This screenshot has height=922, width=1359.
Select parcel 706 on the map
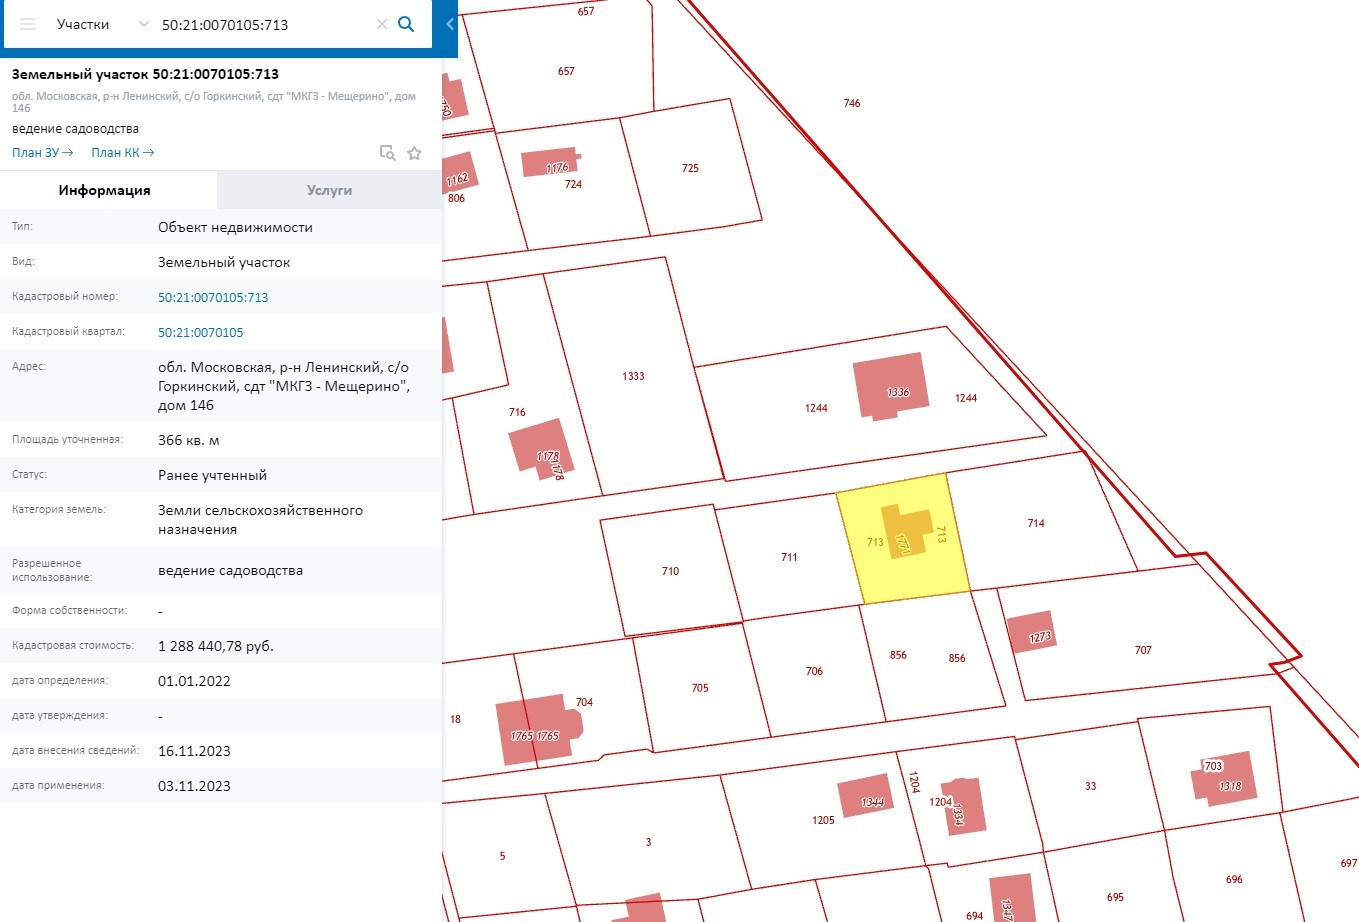[814, 671]
